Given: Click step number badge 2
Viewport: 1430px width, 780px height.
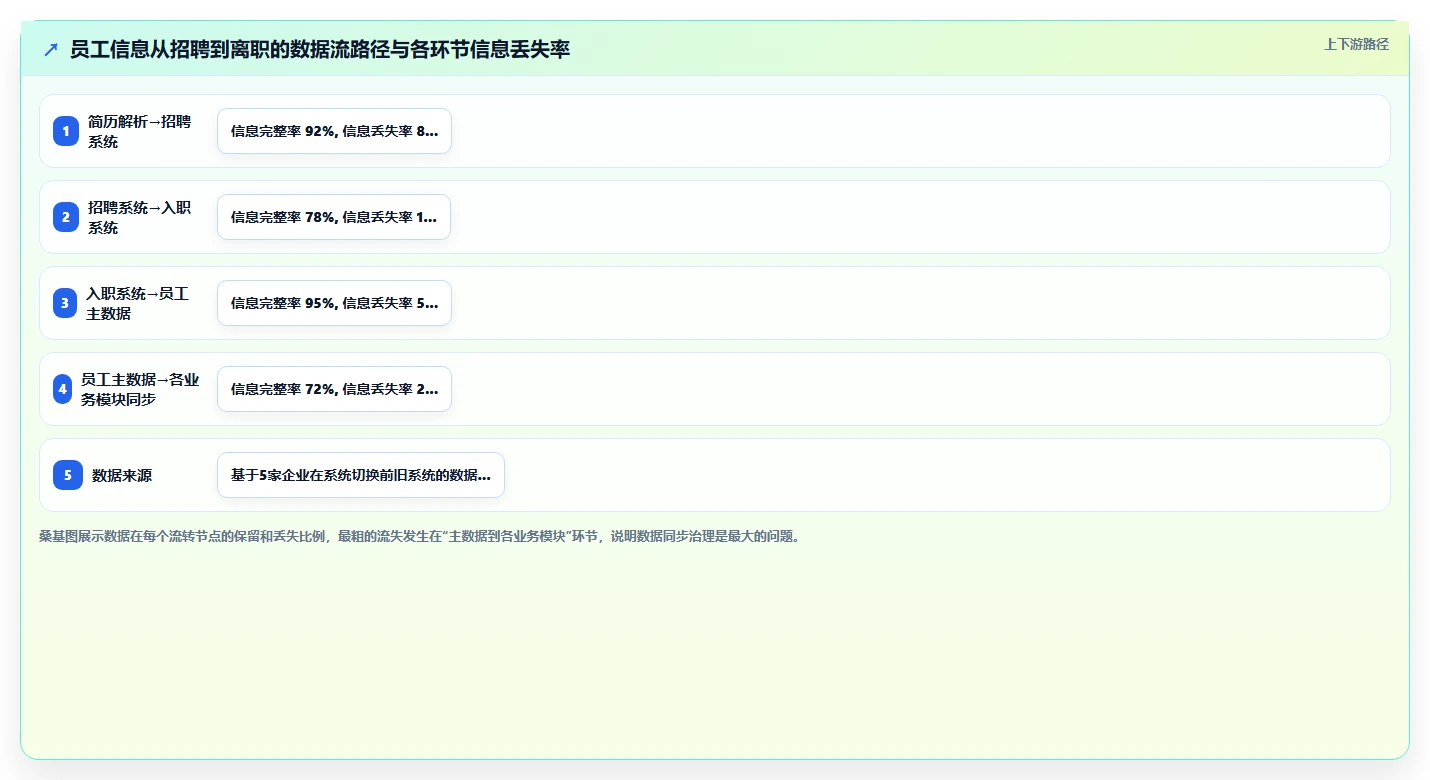Looking at the screenshot, I should (67, 217).
